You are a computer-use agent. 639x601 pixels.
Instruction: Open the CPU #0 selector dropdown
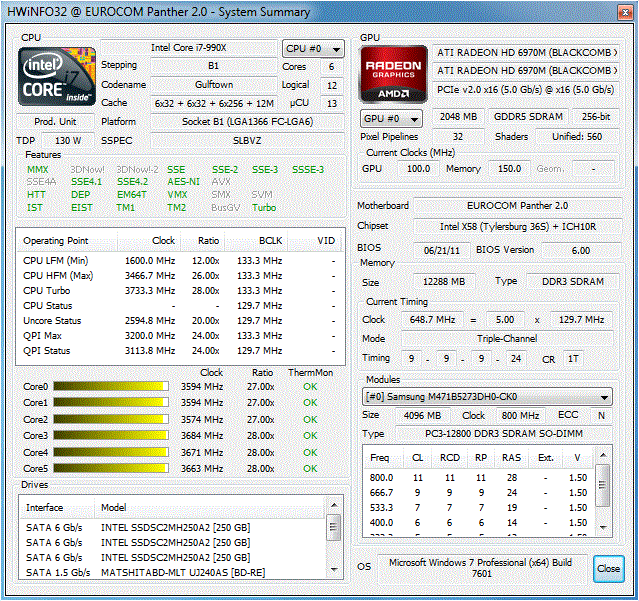(x=313, y=49)
